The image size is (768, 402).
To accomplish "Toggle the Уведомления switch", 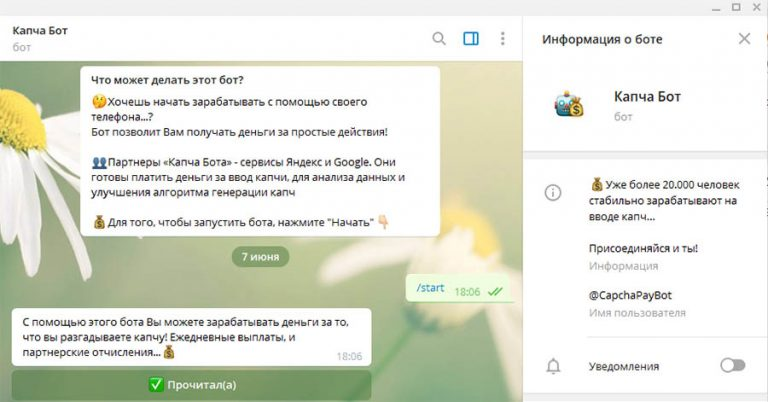I will point(733,365).
